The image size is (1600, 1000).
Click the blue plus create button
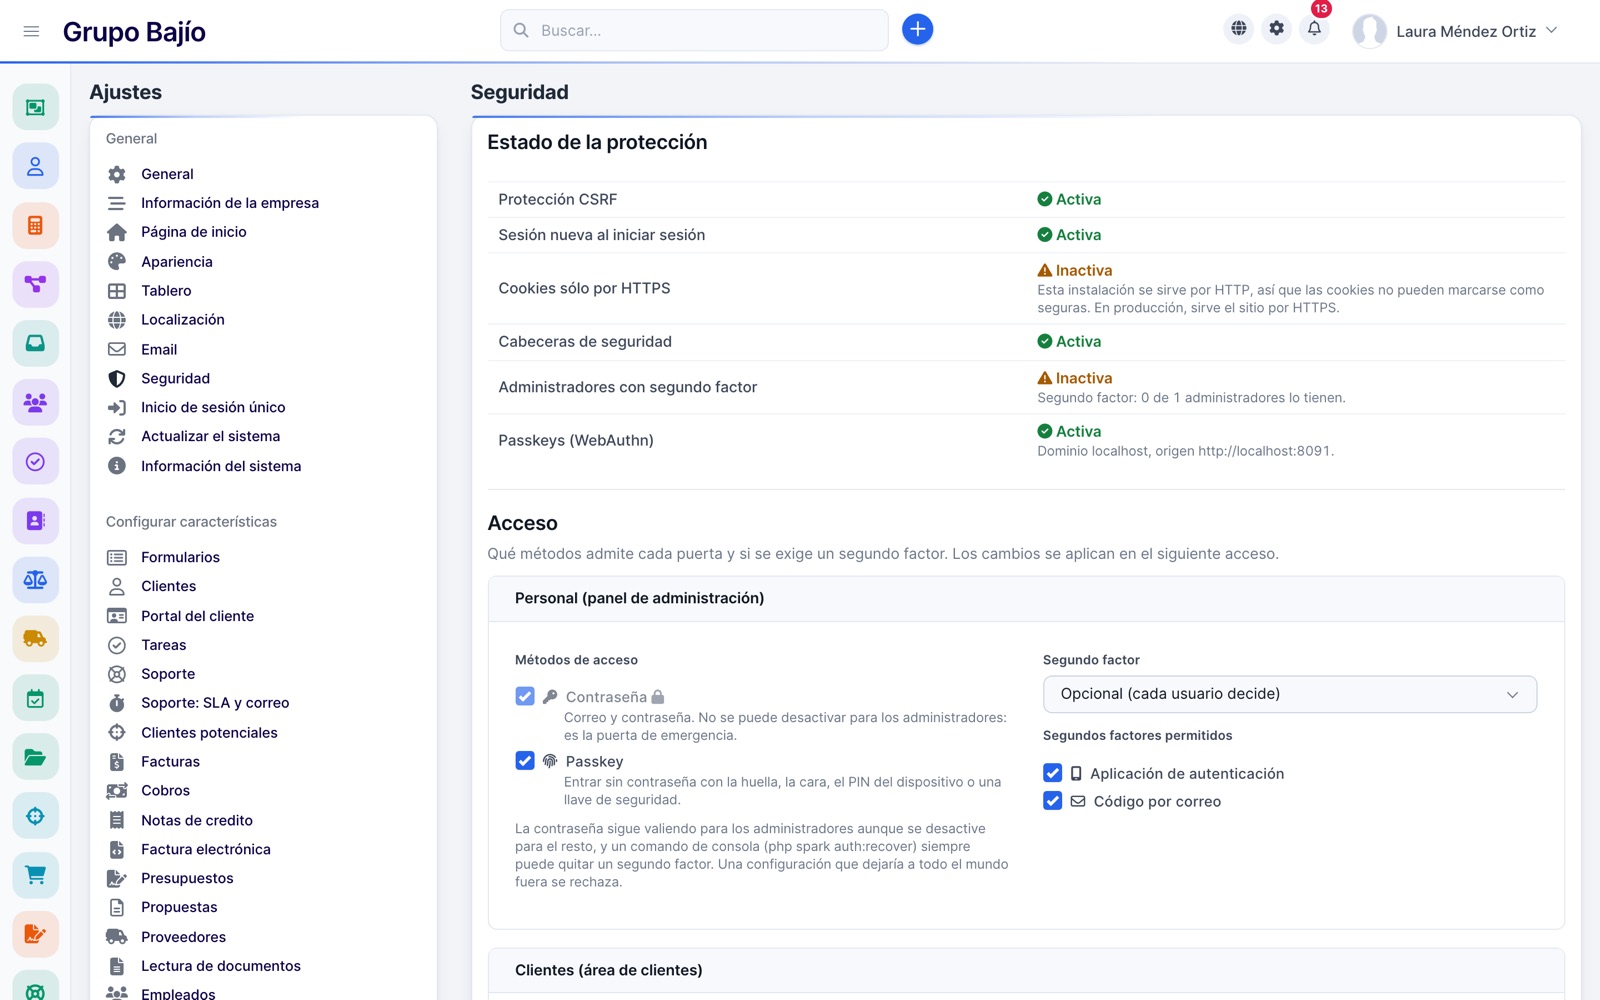pos(917,30)
